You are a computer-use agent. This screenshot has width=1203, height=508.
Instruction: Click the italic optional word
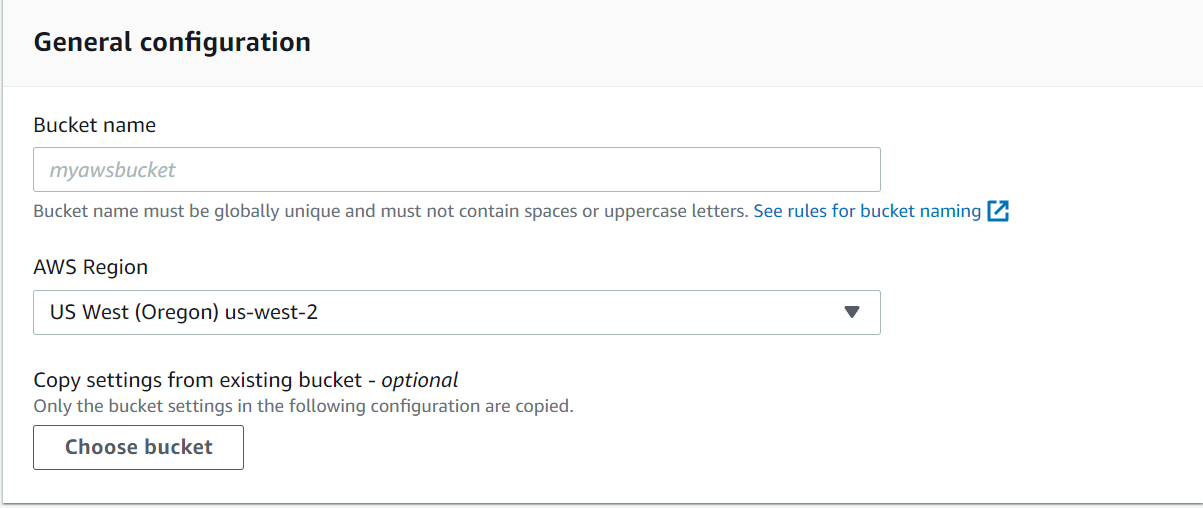[420, 380]
